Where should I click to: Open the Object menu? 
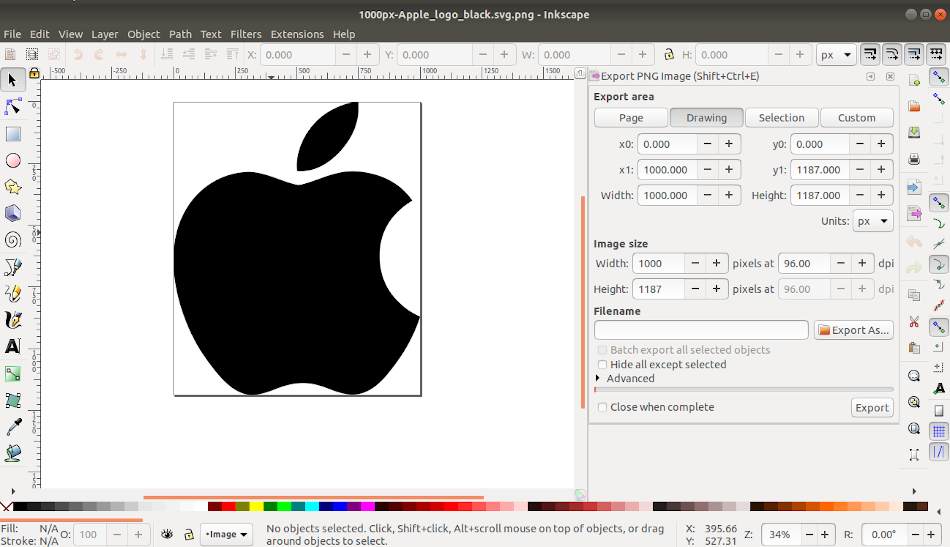pos(144,34)
